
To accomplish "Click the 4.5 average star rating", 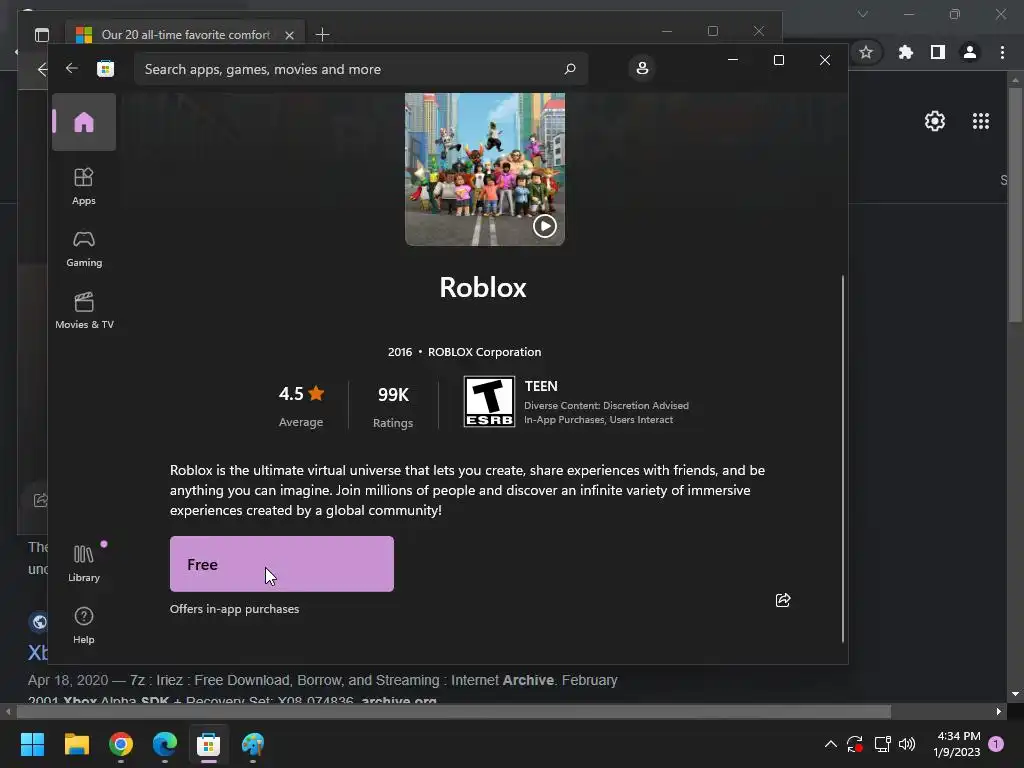I will (x=301, y=394).
